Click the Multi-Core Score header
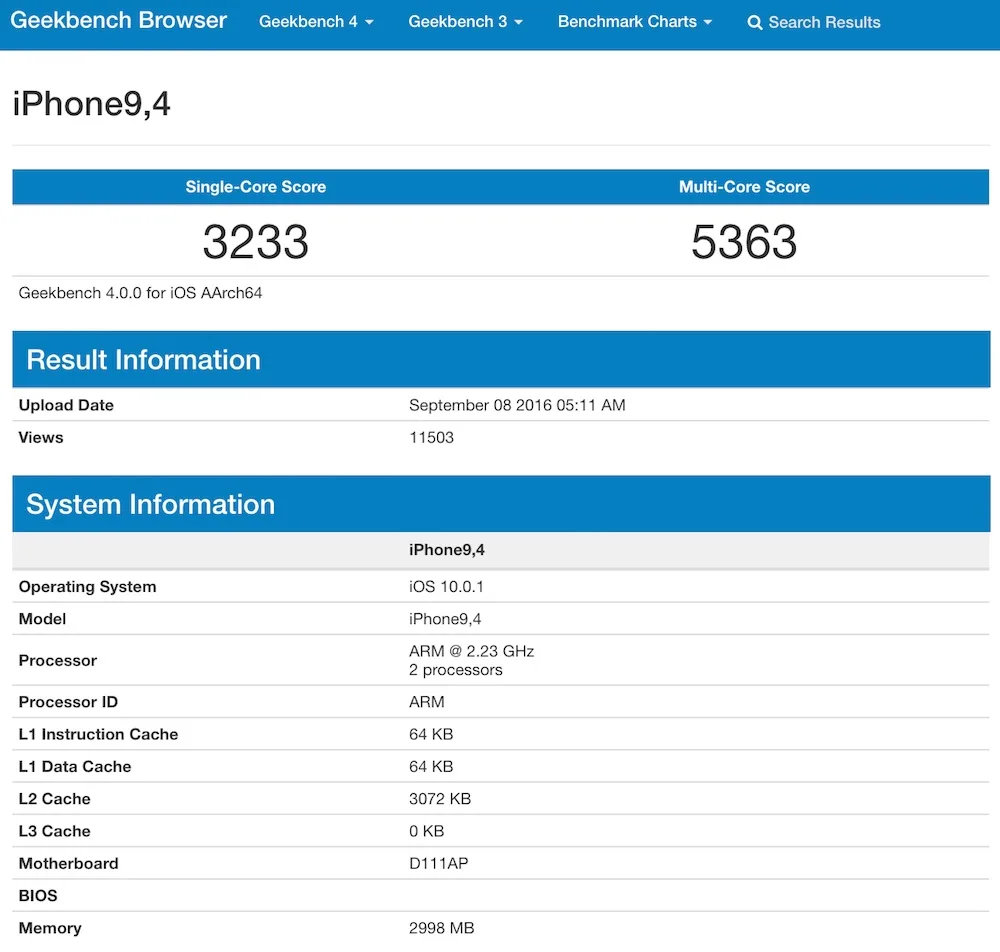 click(744, 187)
